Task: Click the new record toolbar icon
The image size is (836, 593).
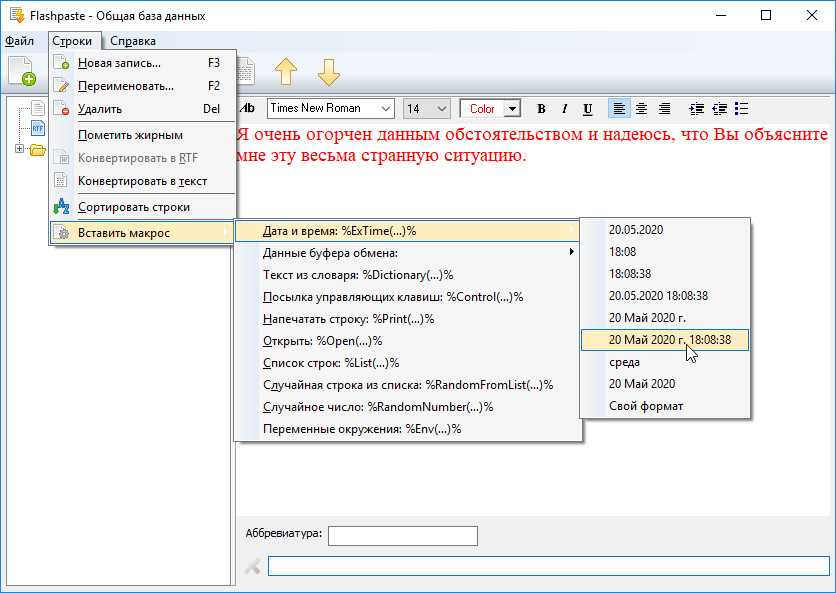Action: 22,71
